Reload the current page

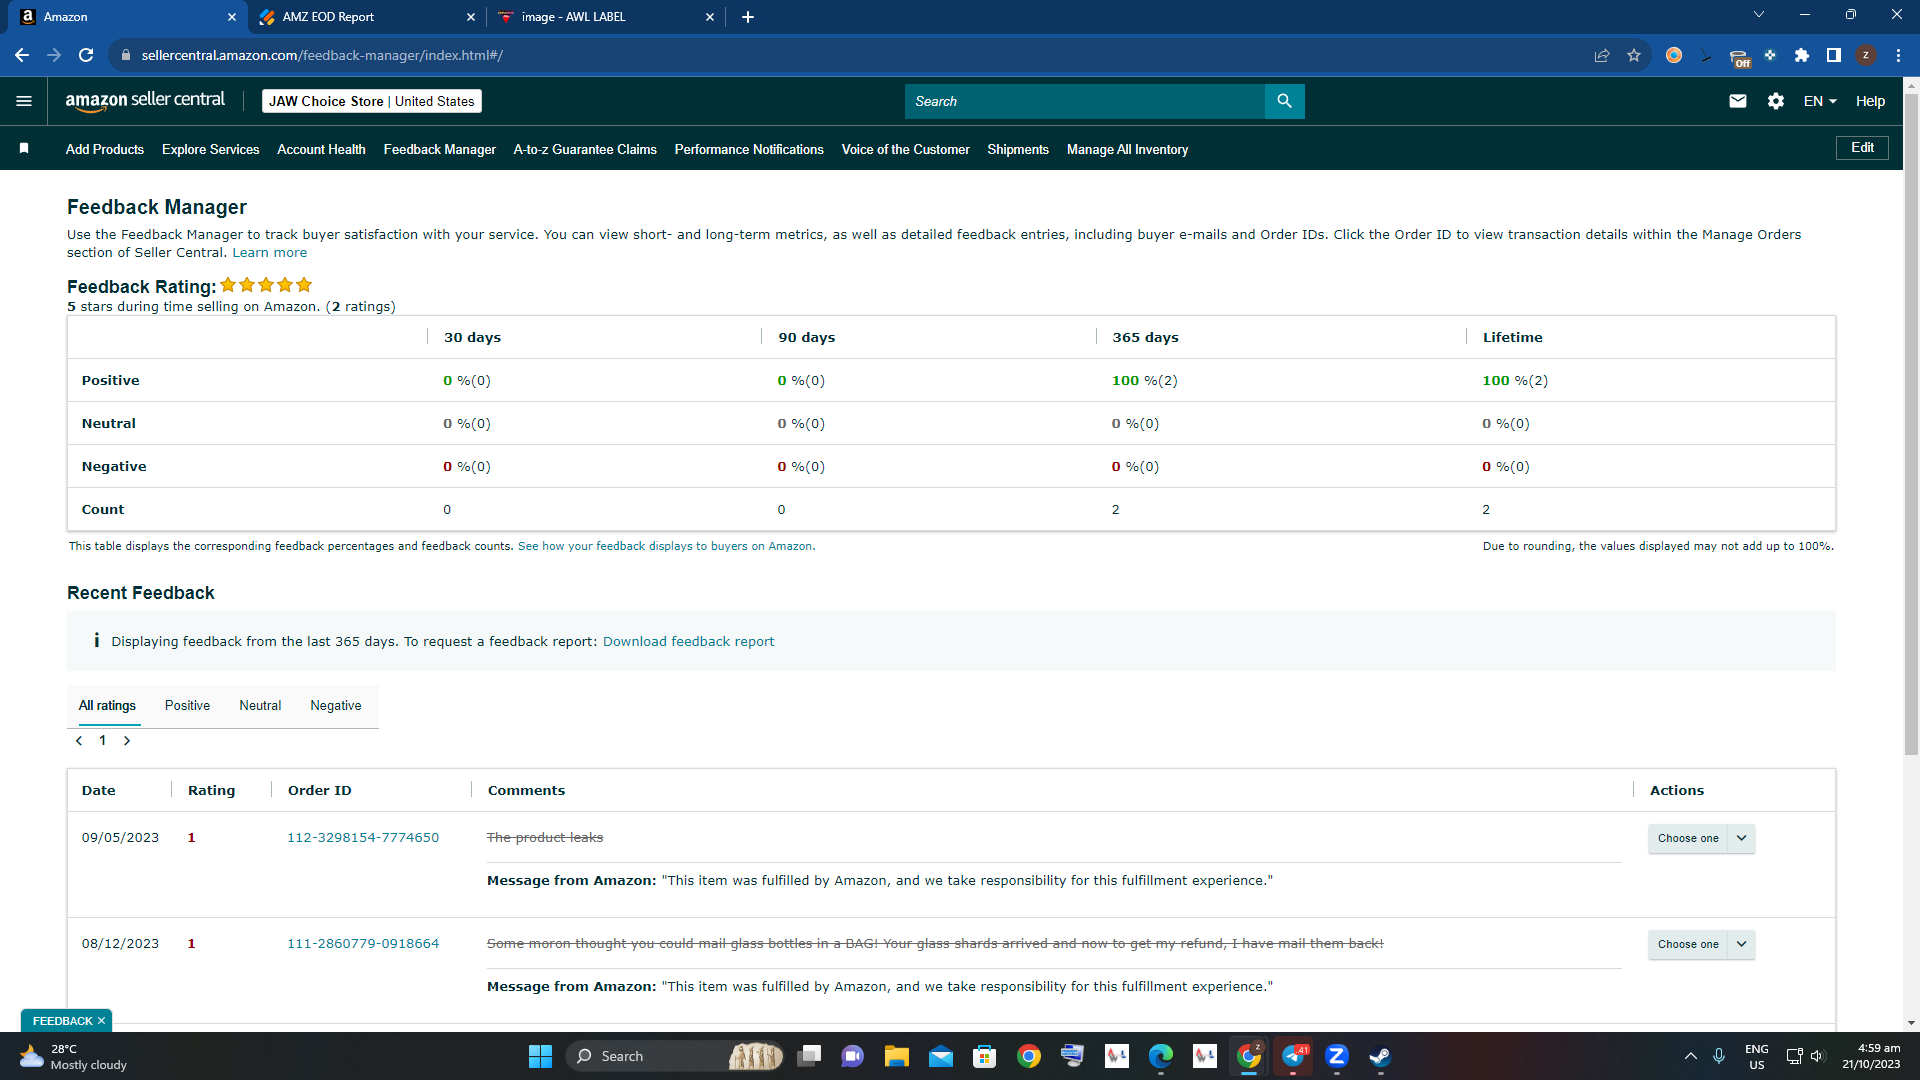(86, 55)
